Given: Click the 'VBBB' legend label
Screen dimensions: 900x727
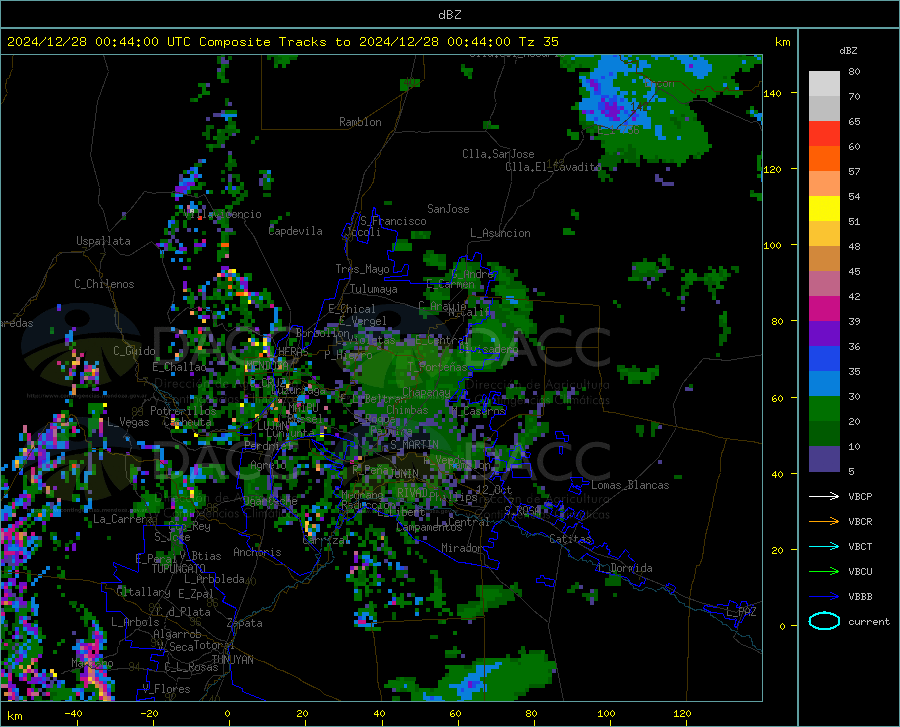Looking at the screenshot, I should (x=860, y=597).
